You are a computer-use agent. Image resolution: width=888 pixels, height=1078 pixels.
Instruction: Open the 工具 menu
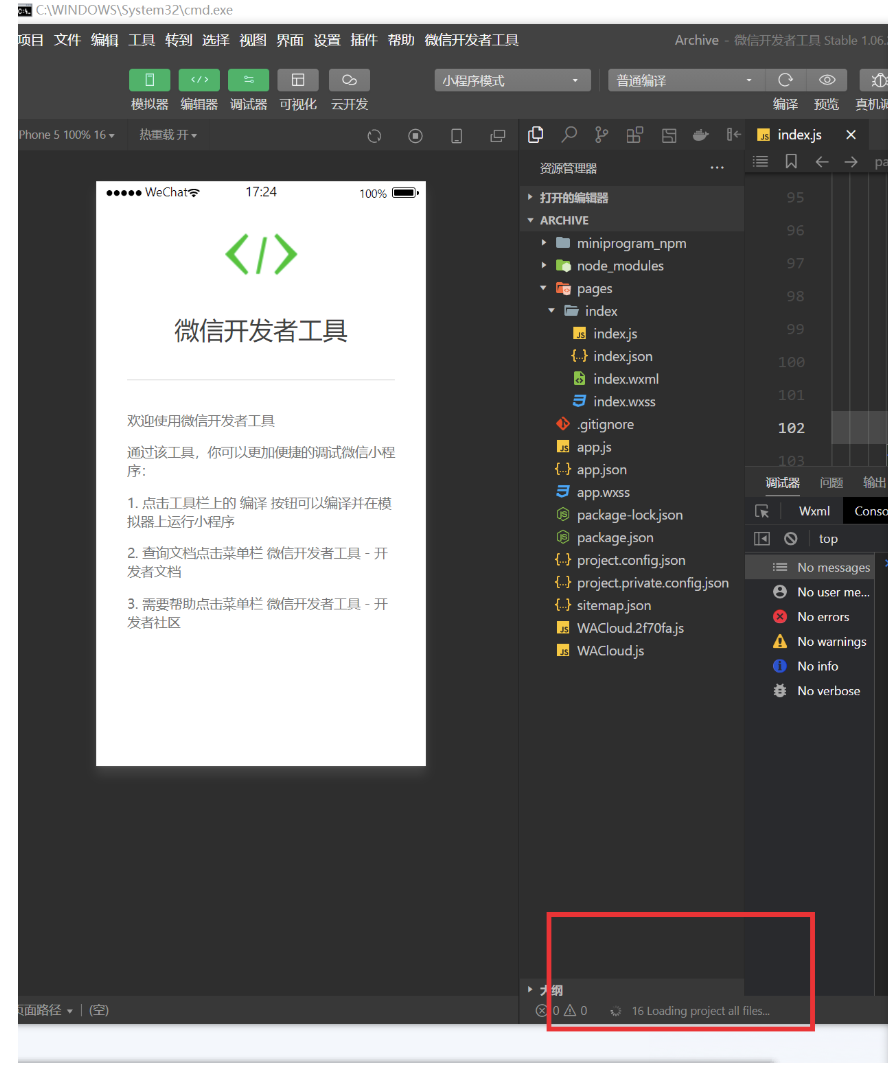point(142,40)
